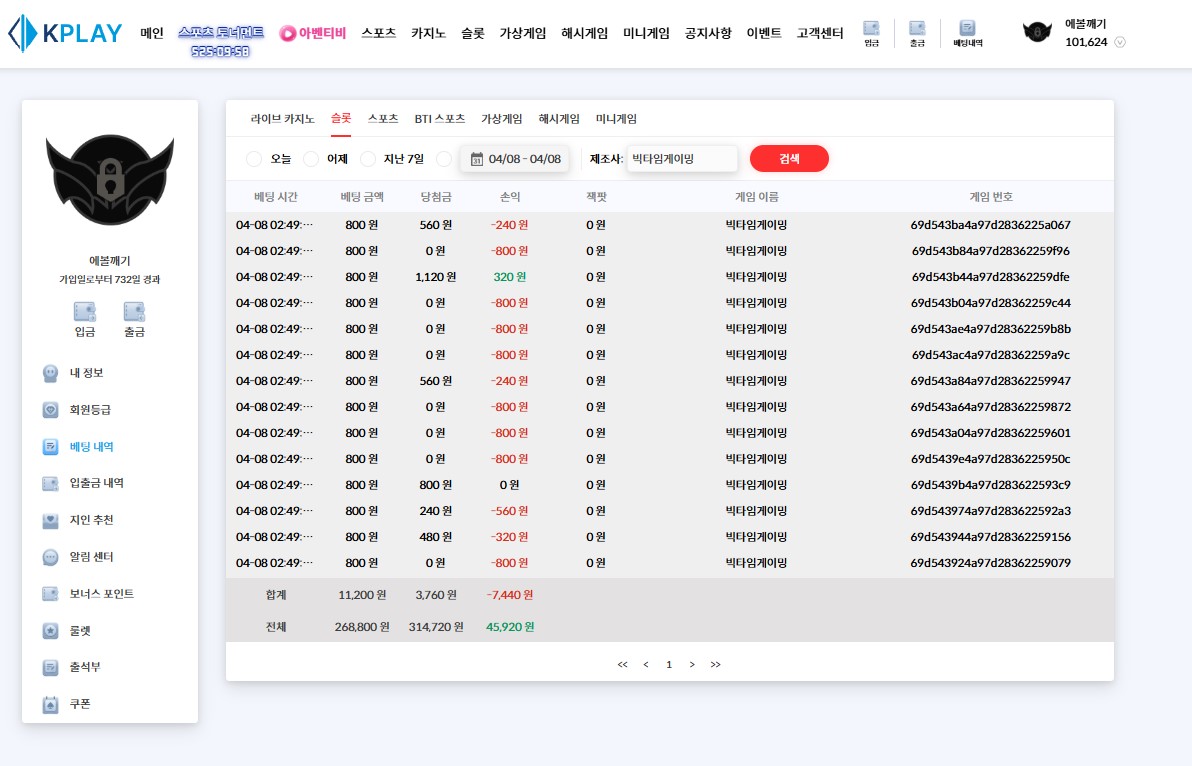Open the 04/08 - 04/08 date range picker
The width and height of the screenshot is (1192, 766).
pos(514,159)
